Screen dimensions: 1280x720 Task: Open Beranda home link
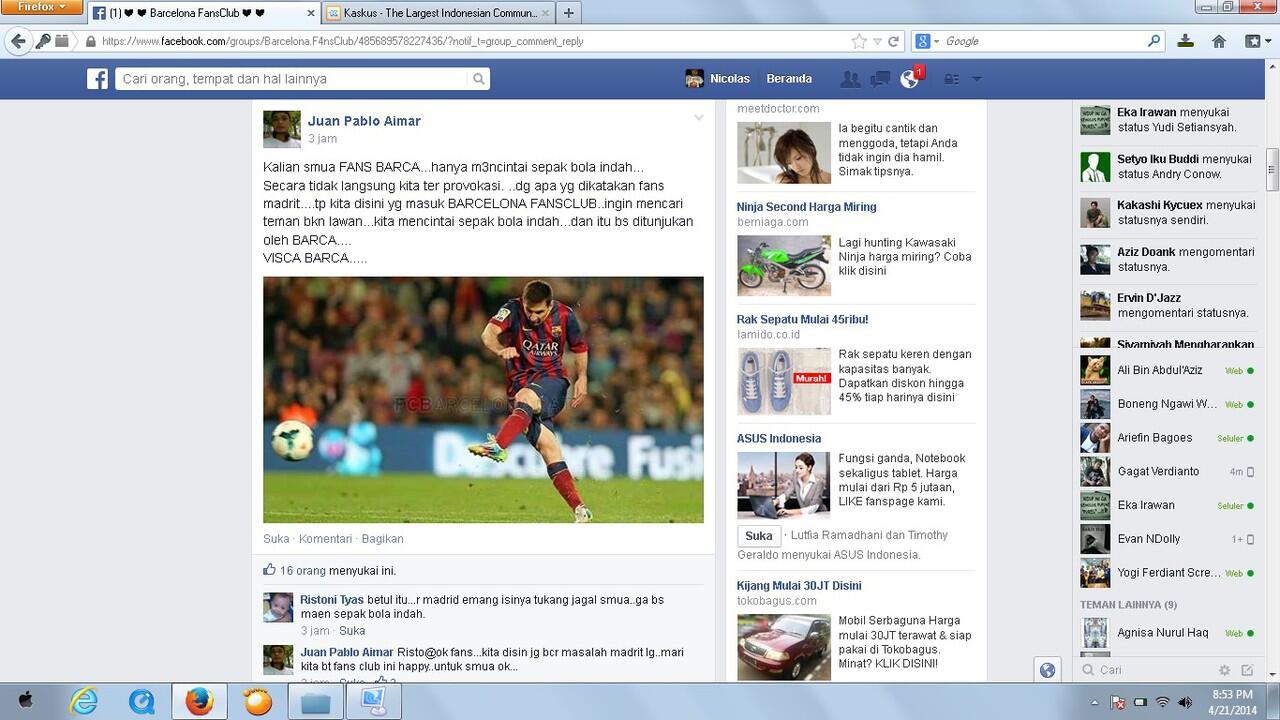[x=789, y=79]
